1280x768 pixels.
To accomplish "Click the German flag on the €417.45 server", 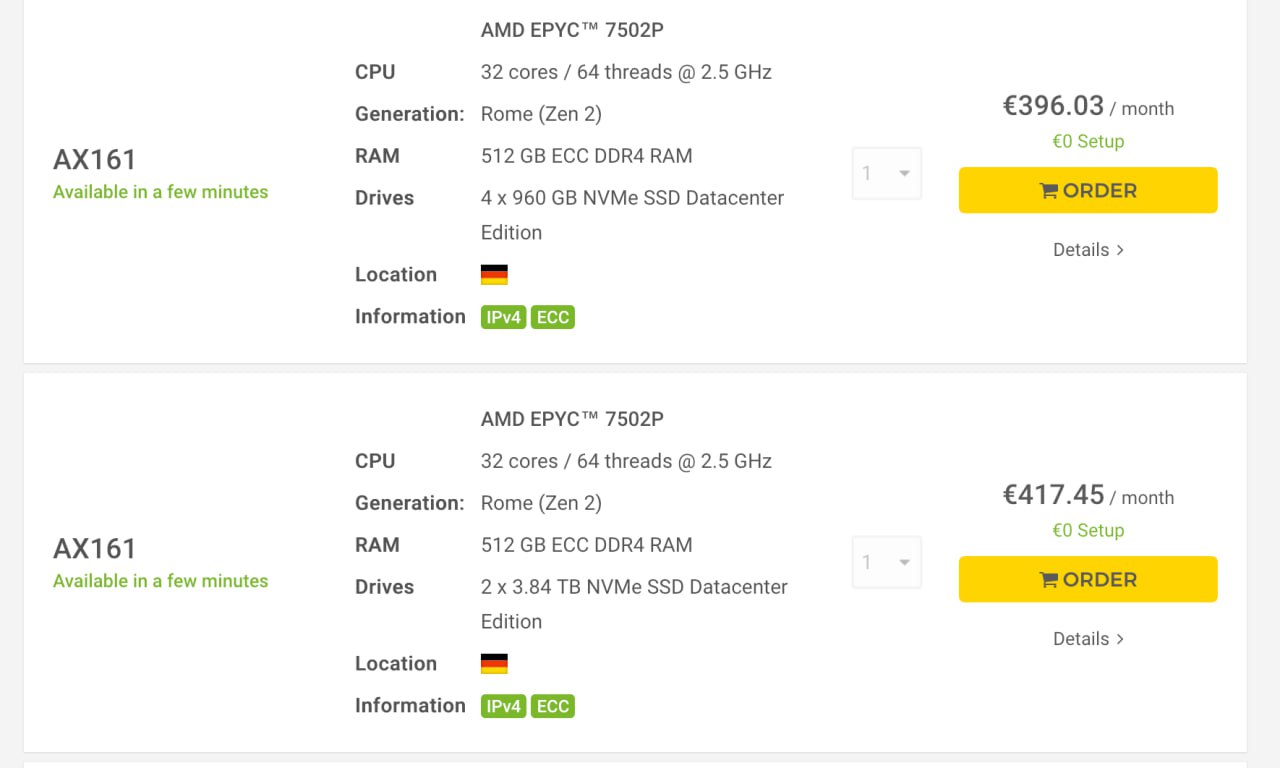I will click(x=494, y=664).
